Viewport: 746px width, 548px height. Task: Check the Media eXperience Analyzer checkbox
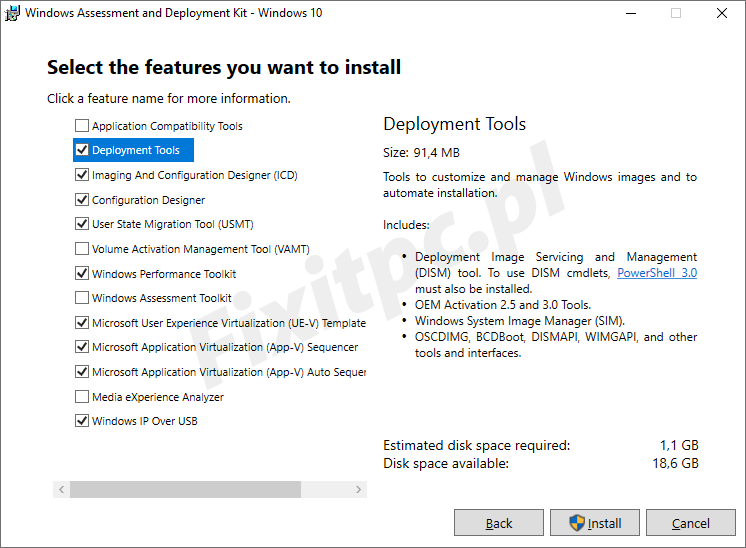[82, 396]
